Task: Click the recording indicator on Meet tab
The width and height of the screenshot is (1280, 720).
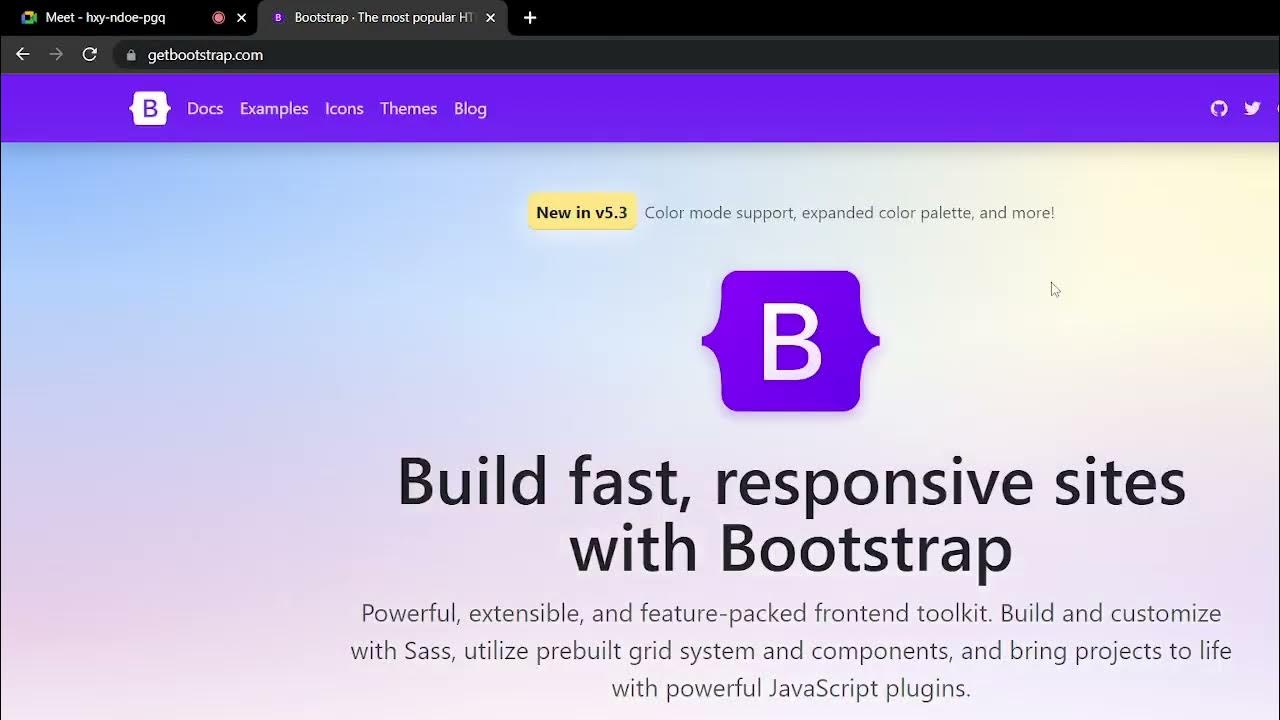Action: click(219, 18)
